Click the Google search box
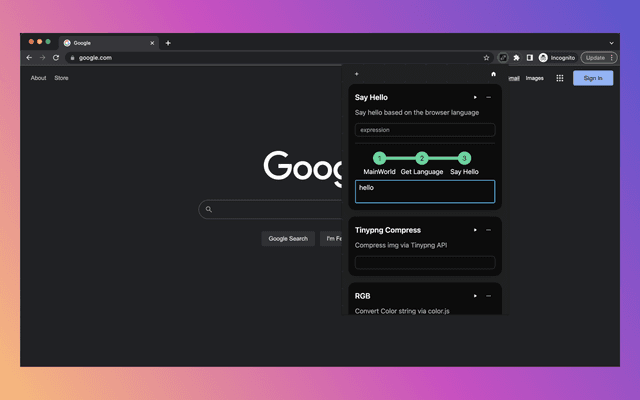This screenshot has width=640, height=400. point(270,209)
